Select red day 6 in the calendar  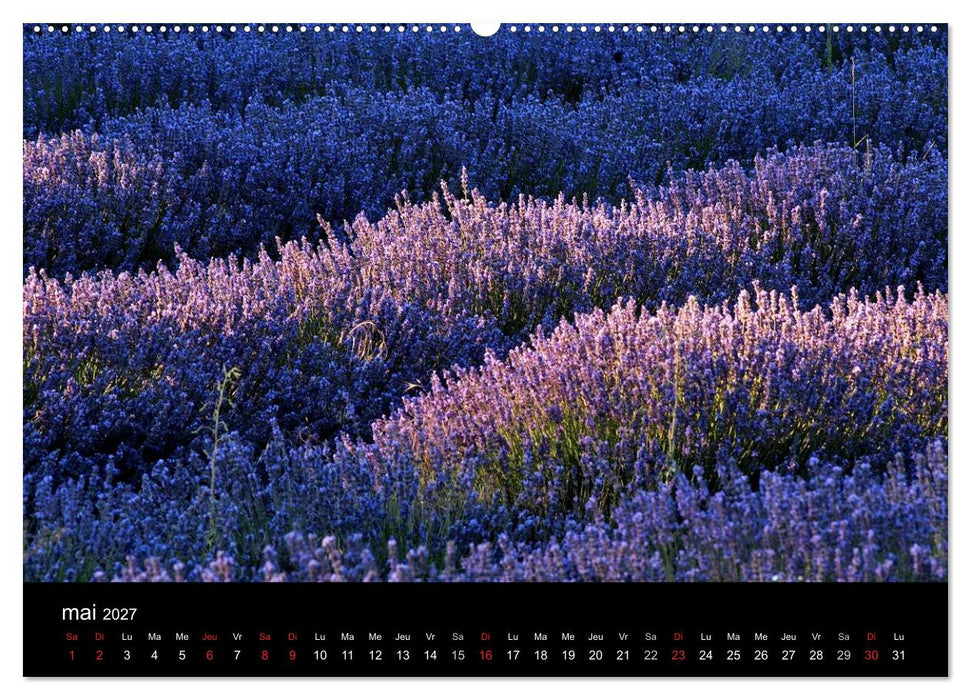(209, 655)
